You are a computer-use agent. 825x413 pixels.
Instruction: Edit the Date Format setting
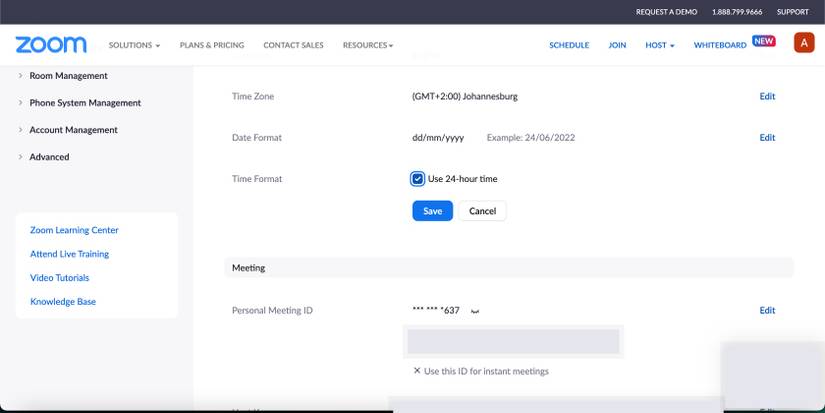click(767, 137)
